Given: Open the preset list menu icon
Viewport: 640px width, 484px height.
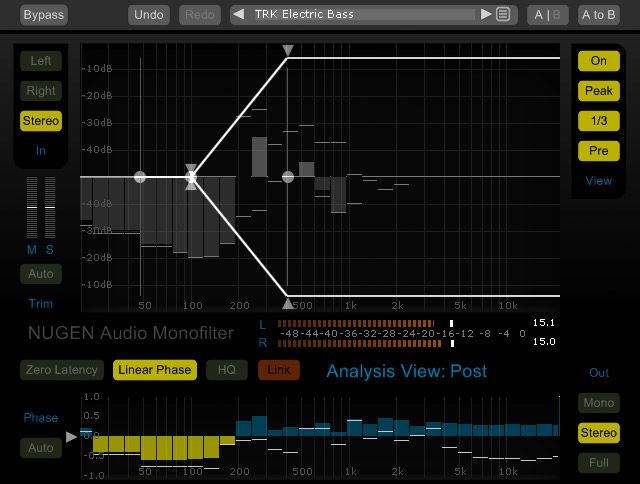Looking at the screenshot, I should coord(503,14).
